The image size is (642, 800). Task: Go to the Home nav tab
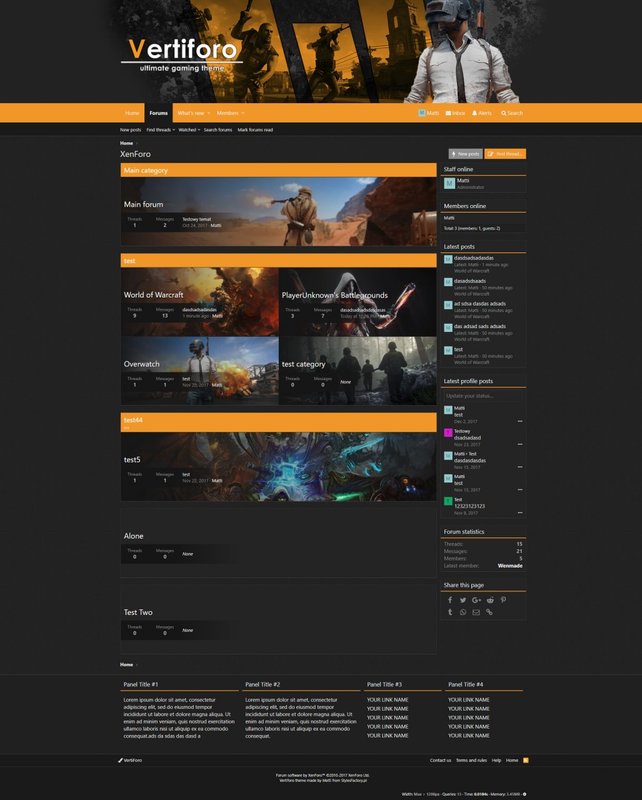[132, 113]
